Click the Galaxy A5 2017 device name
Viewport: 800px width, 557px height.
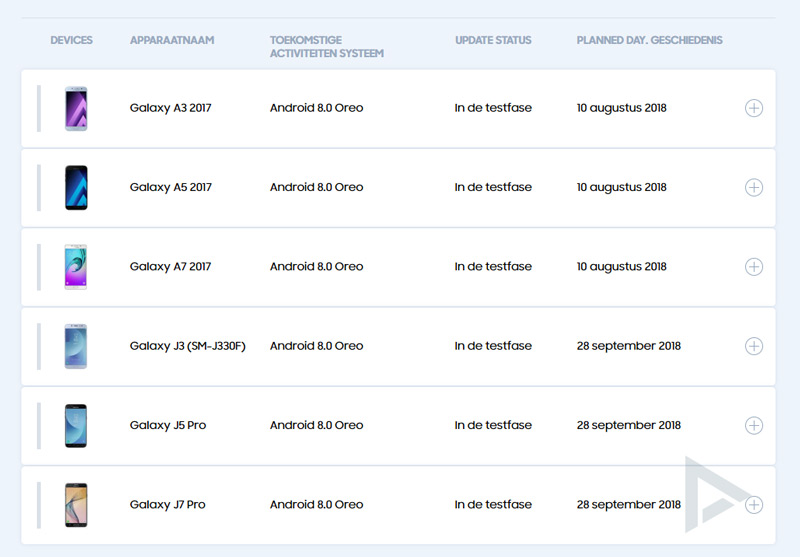pos(170,187)
